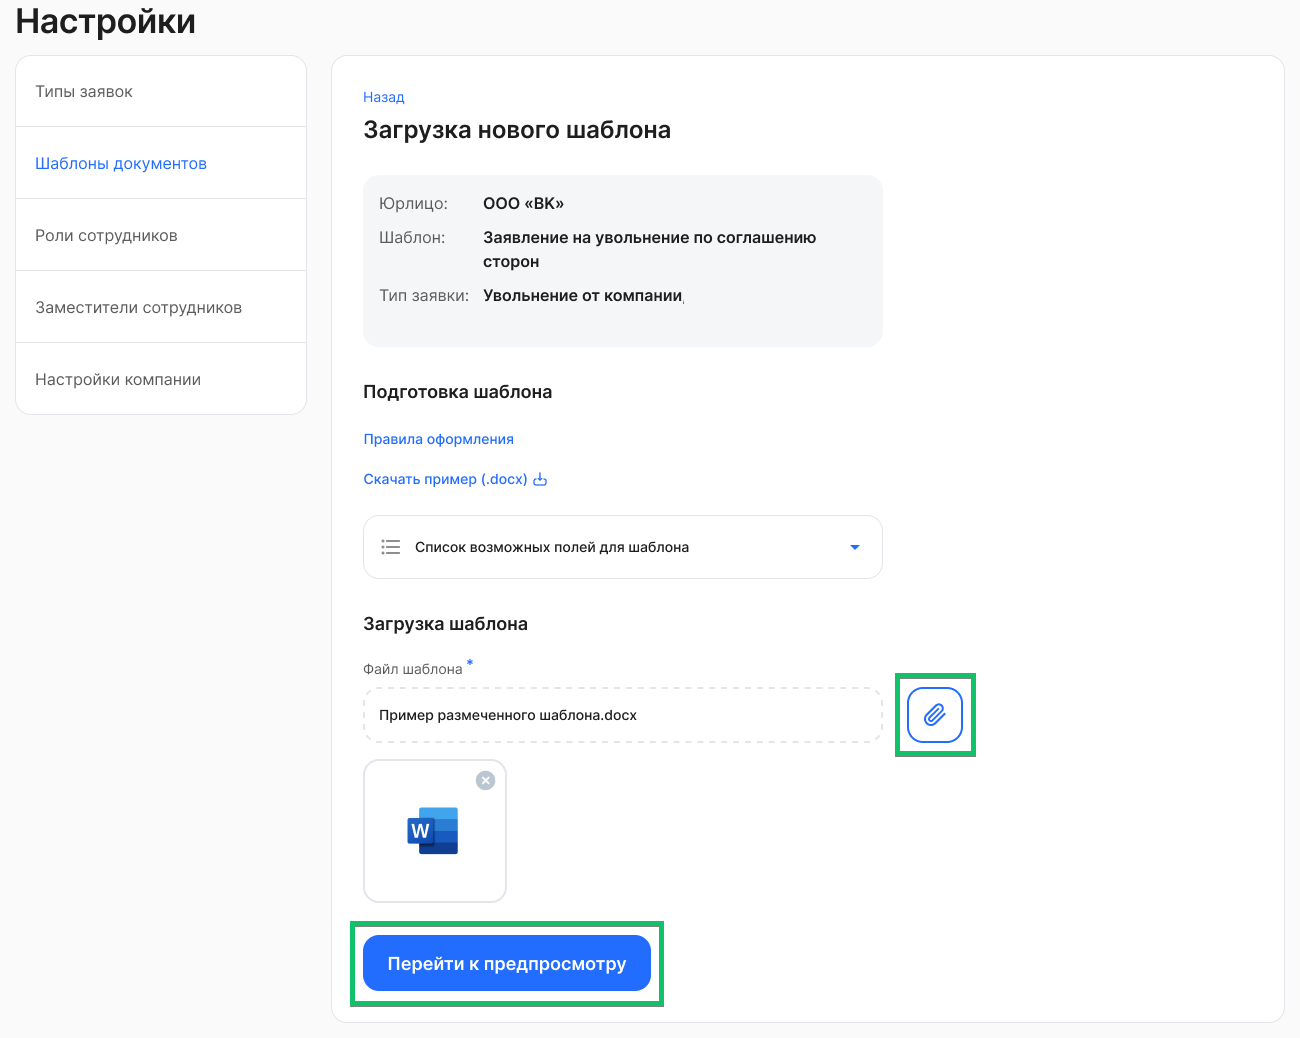
Task: Click the Подготовка шаблона heading
Action: pos(458,392)
